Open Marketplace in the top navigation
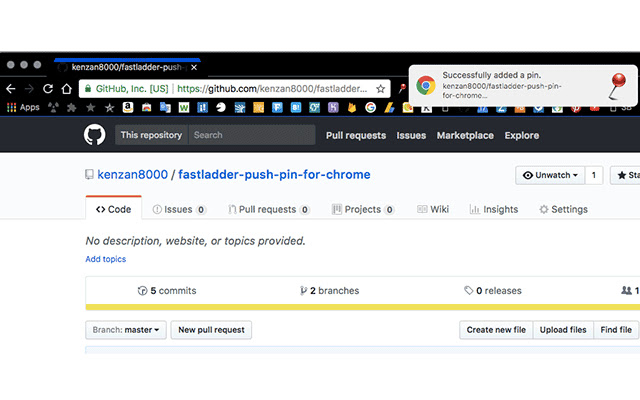The height and width of the screenshot is (400, 640). [x=465, y=136]
